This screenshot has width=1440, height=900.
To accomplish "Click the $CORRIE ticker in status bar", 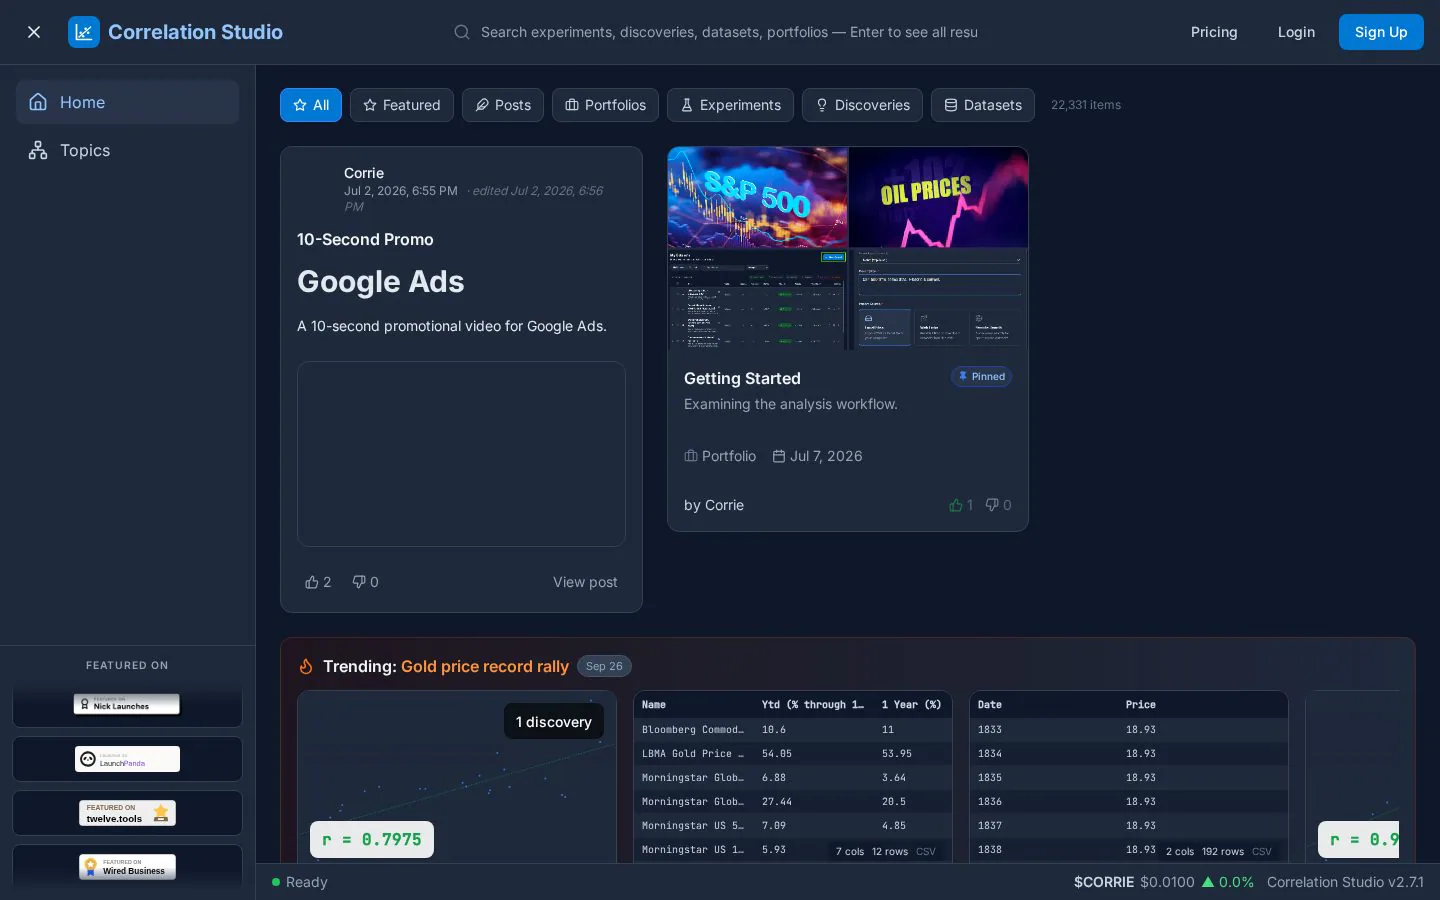I will coord(1104,882).
